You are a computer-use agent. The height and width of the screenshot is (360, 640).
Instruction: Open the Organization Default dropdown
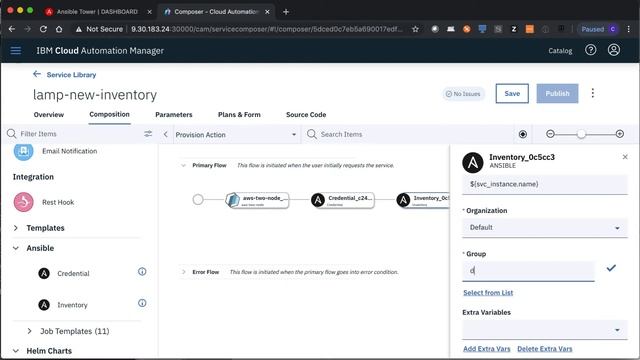pos(544,228)
